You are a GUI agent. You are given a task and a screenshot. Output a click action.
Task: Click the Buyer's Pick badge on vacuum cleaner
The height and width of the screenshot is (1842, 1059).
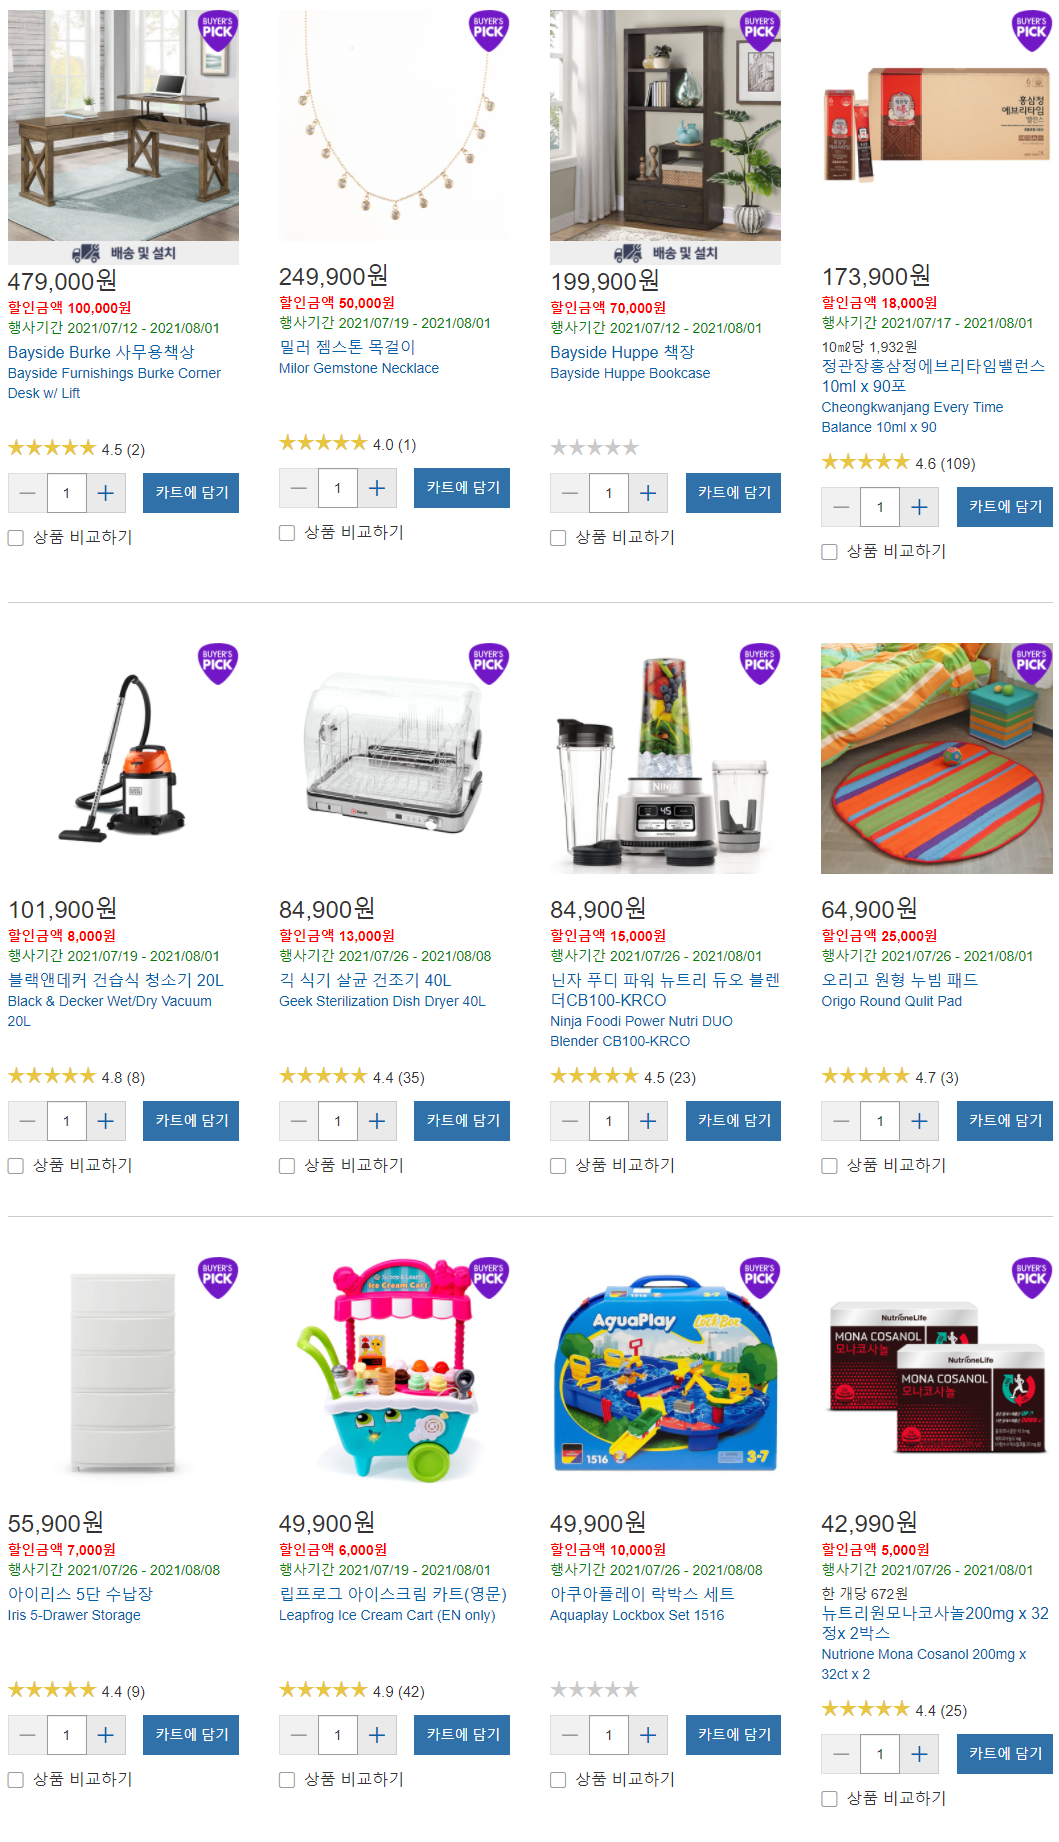[217, 664]
